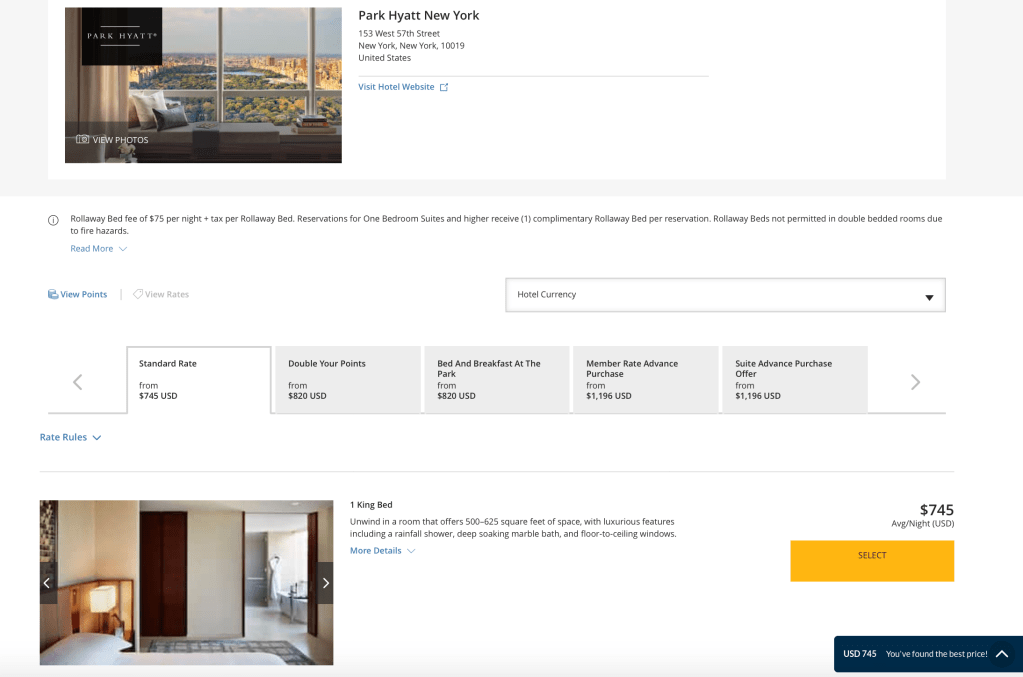Expand the Rate Rules section

(70, 437)
